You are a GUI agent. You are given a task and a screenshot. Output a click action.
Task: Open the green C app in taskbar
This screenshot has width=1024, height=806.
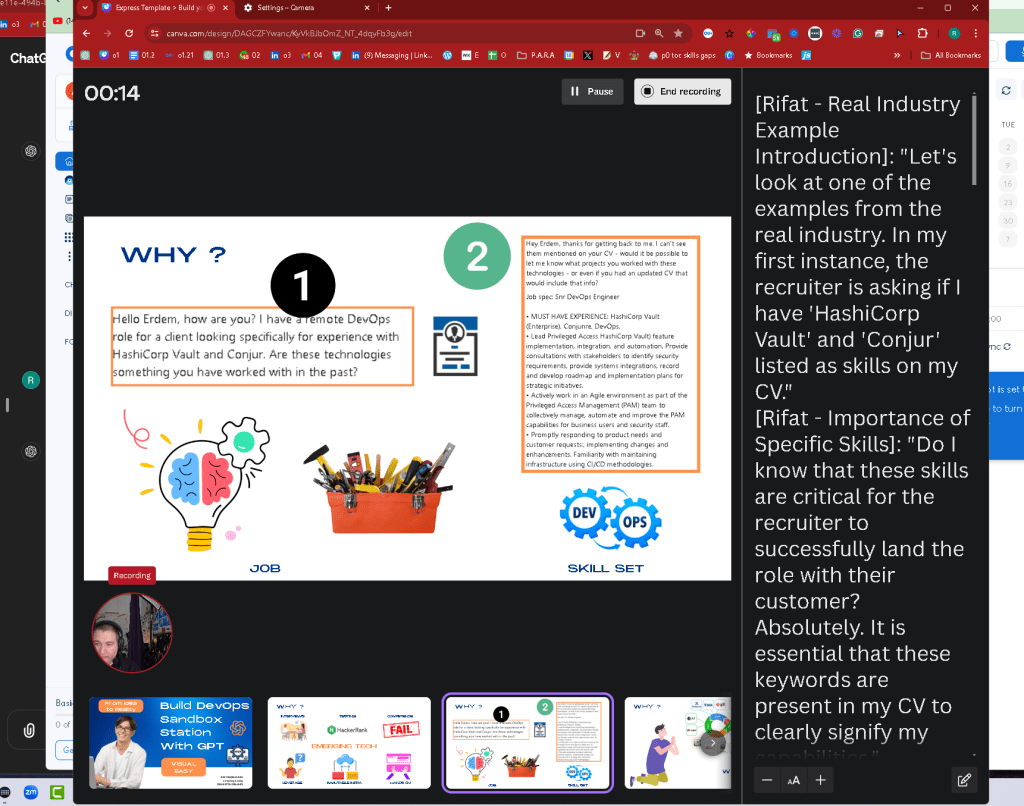coord(57,792)
